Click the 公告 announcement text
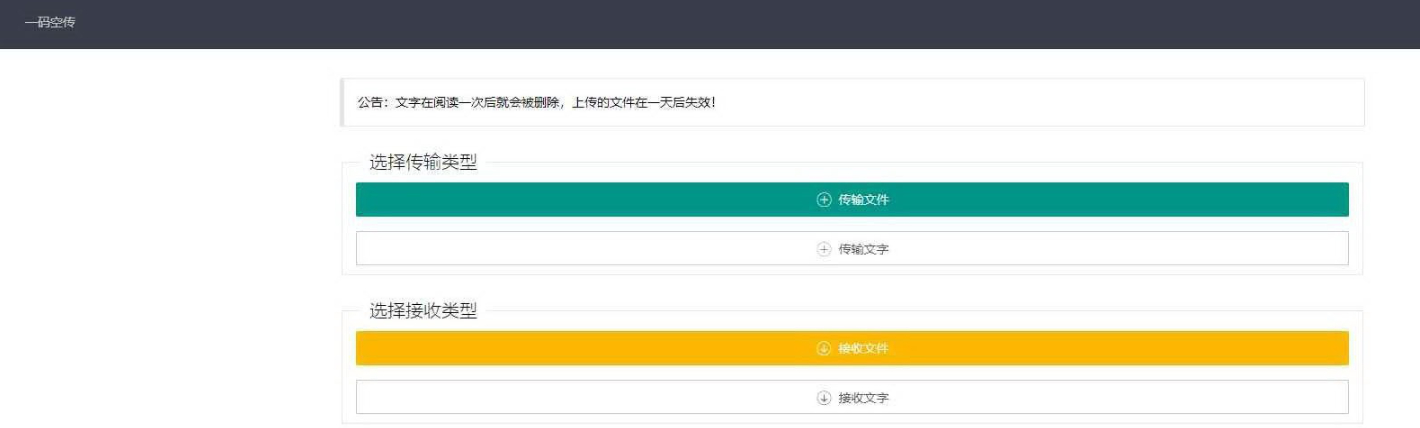Viewport: 1420px width, 428px height. pyautogui.click(x=537, y=103)
